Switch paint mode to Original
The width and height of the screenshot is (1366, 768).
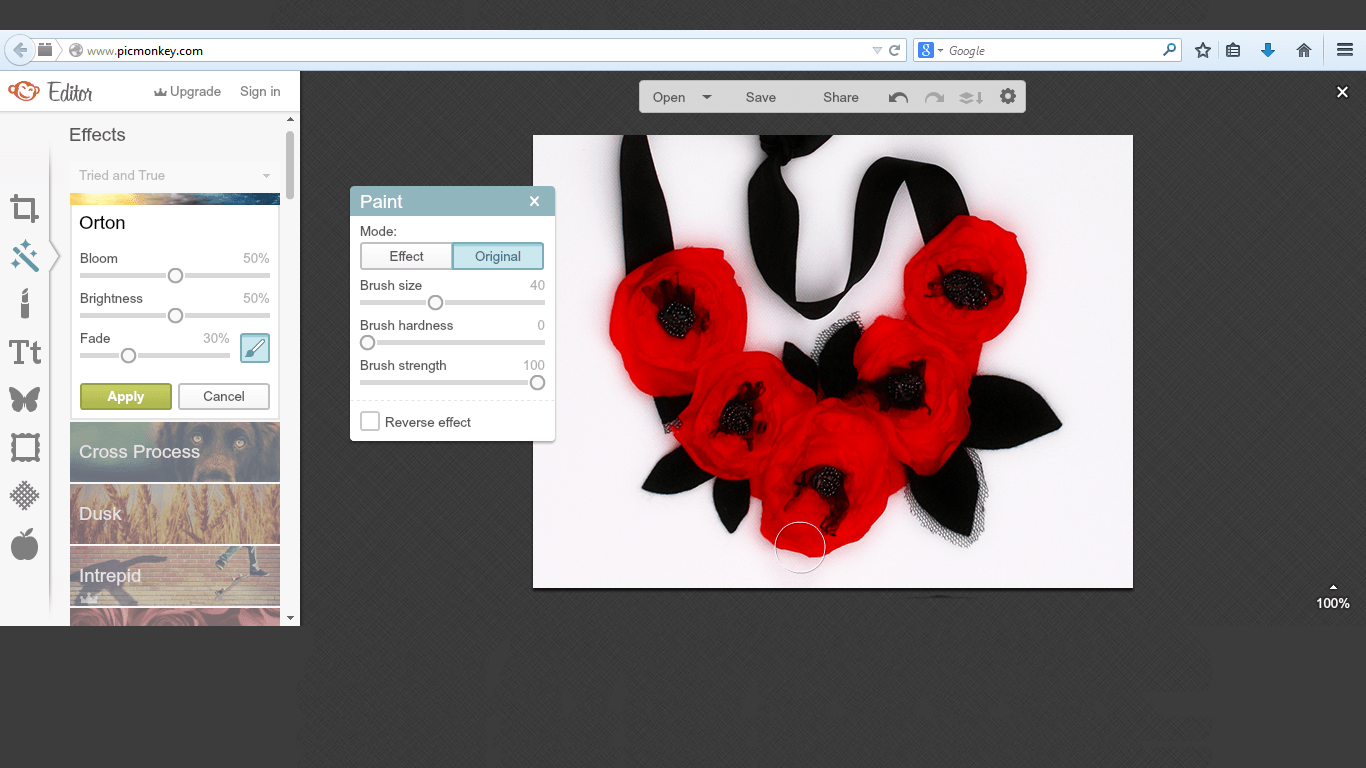click(x=498, y=256)
